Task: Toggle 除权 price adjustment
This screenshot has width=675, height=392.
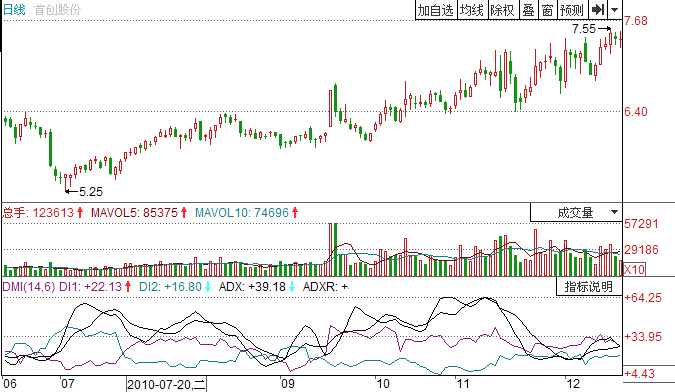Action: click(502, 10)
